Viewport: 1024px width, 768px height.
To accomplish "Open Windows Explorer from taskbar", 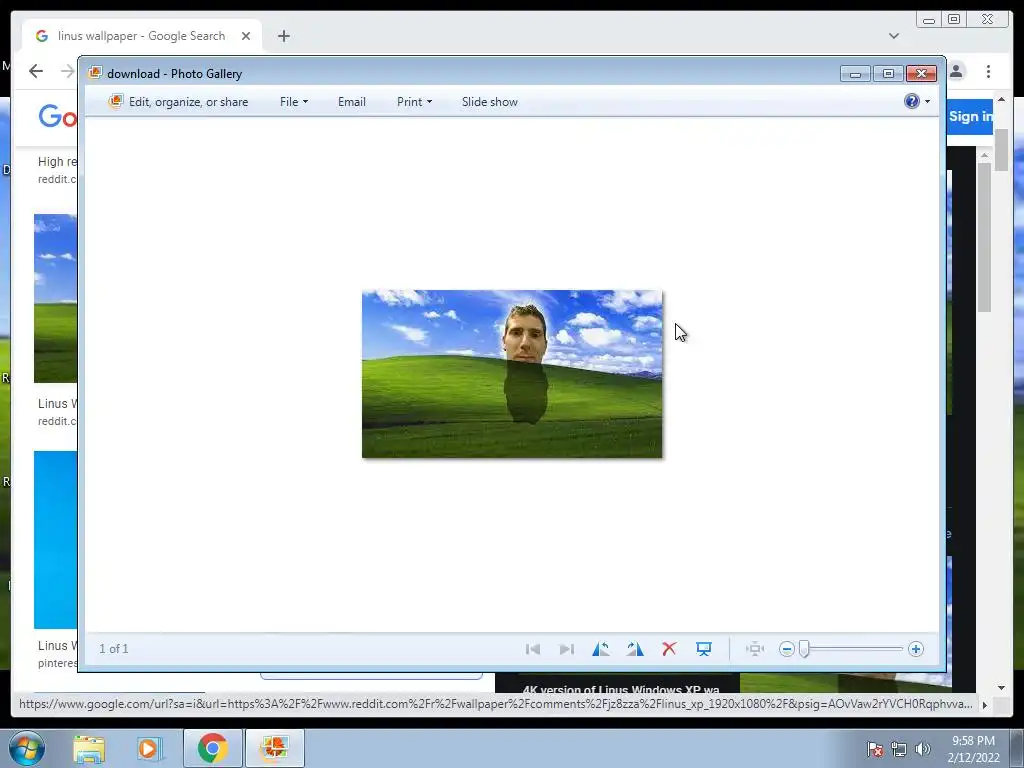I will pyautogui.click(x=89, y=748).
